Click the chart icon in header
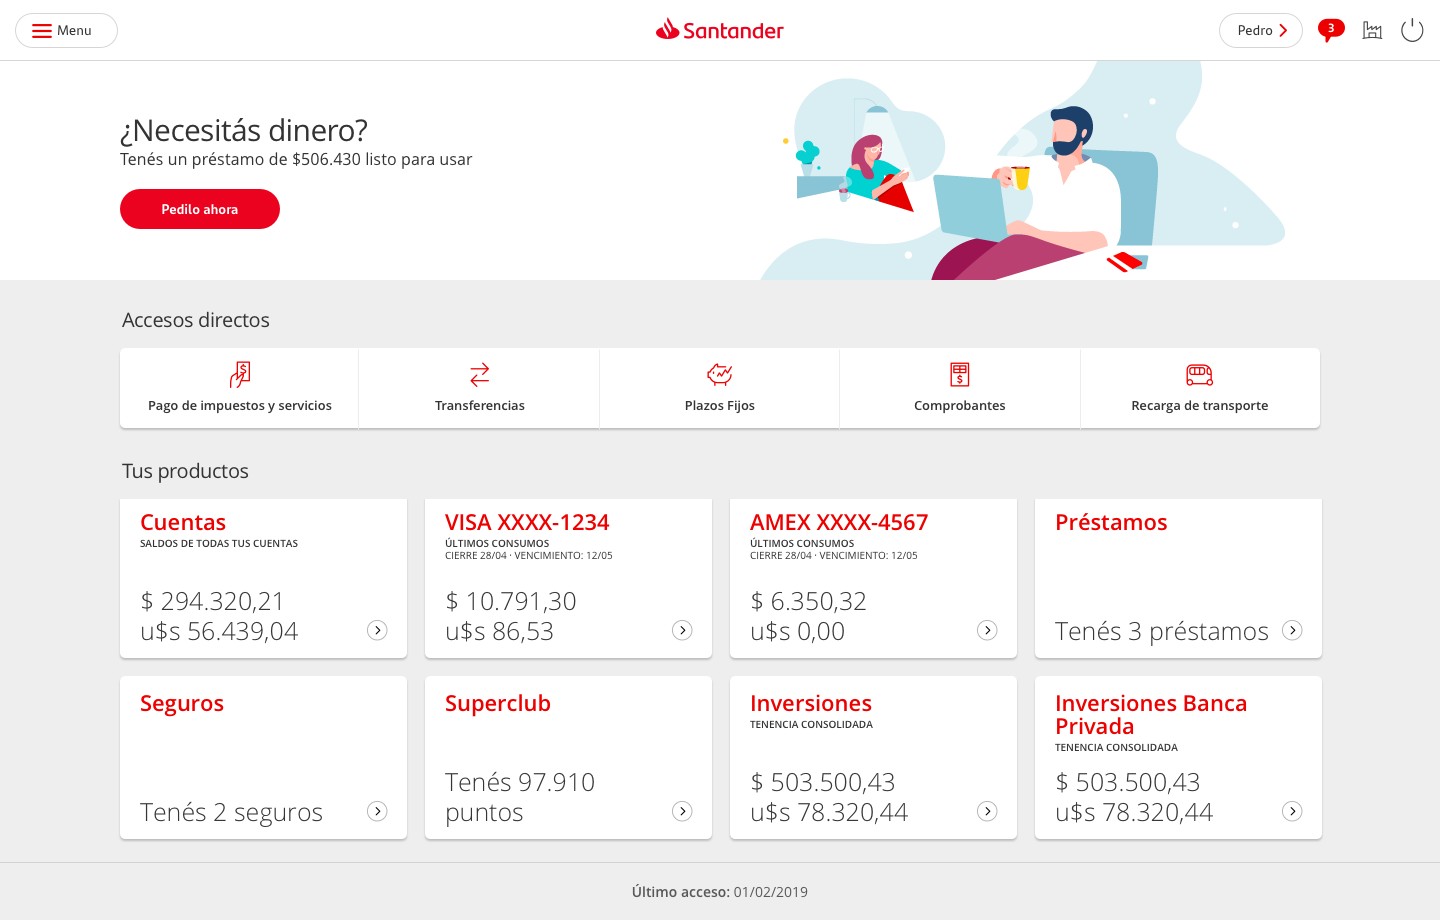Image resolution: width=1440 pixels, height=920 pixels. click(x=1373, y=31)
